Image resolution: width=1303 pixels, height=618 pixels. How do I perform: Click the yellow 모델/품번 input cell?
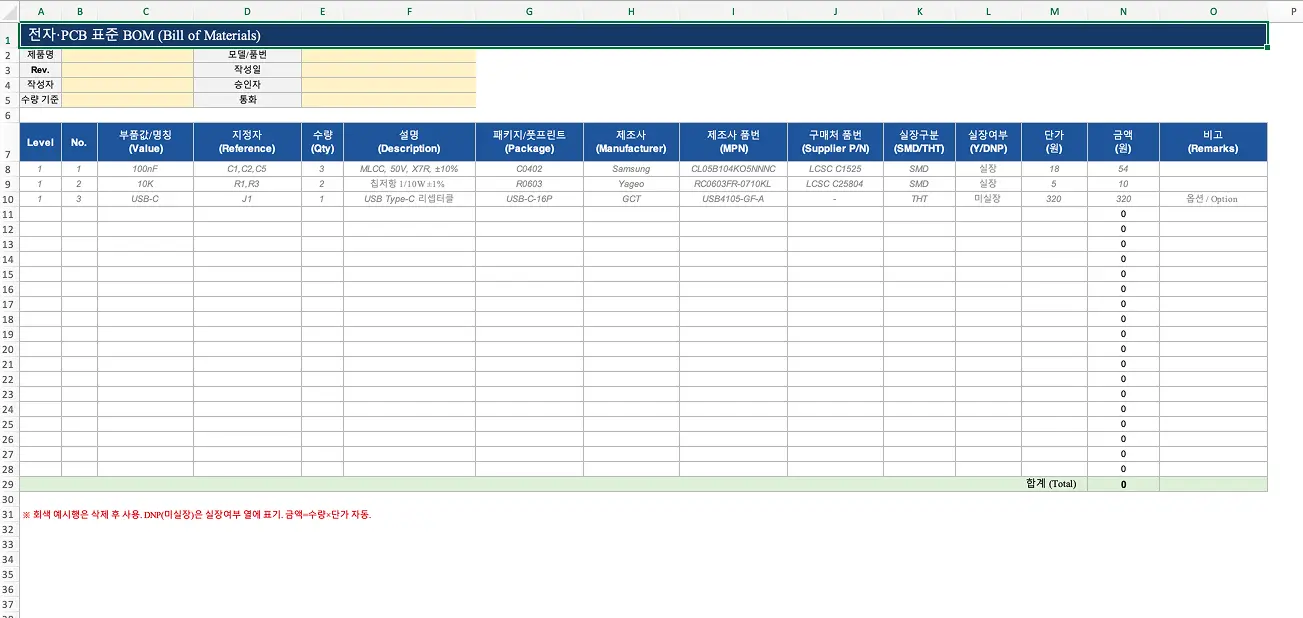pos(389,55)
